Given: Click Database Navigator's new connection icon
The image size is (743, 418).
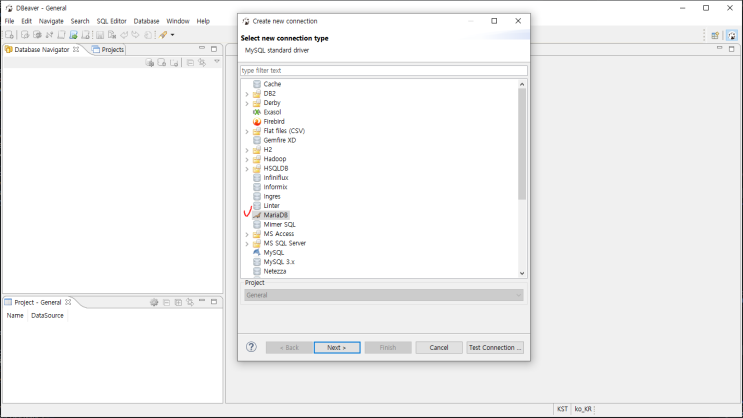Looking at the screenshot, I should (150, 63).
